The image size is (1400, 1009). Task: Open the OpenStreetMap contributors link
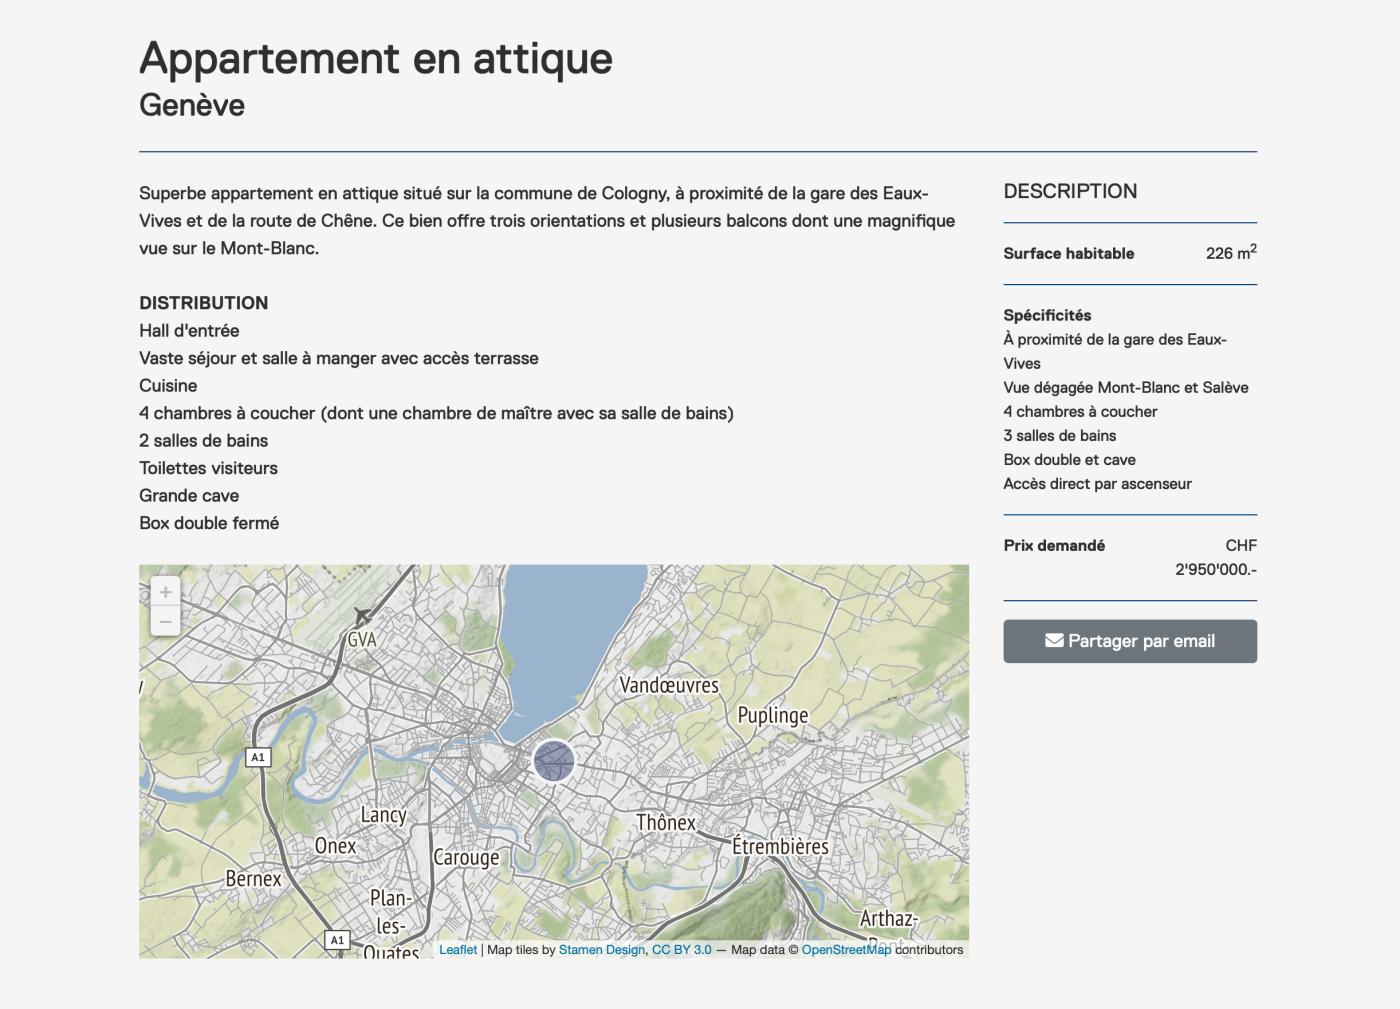(846, 949)
